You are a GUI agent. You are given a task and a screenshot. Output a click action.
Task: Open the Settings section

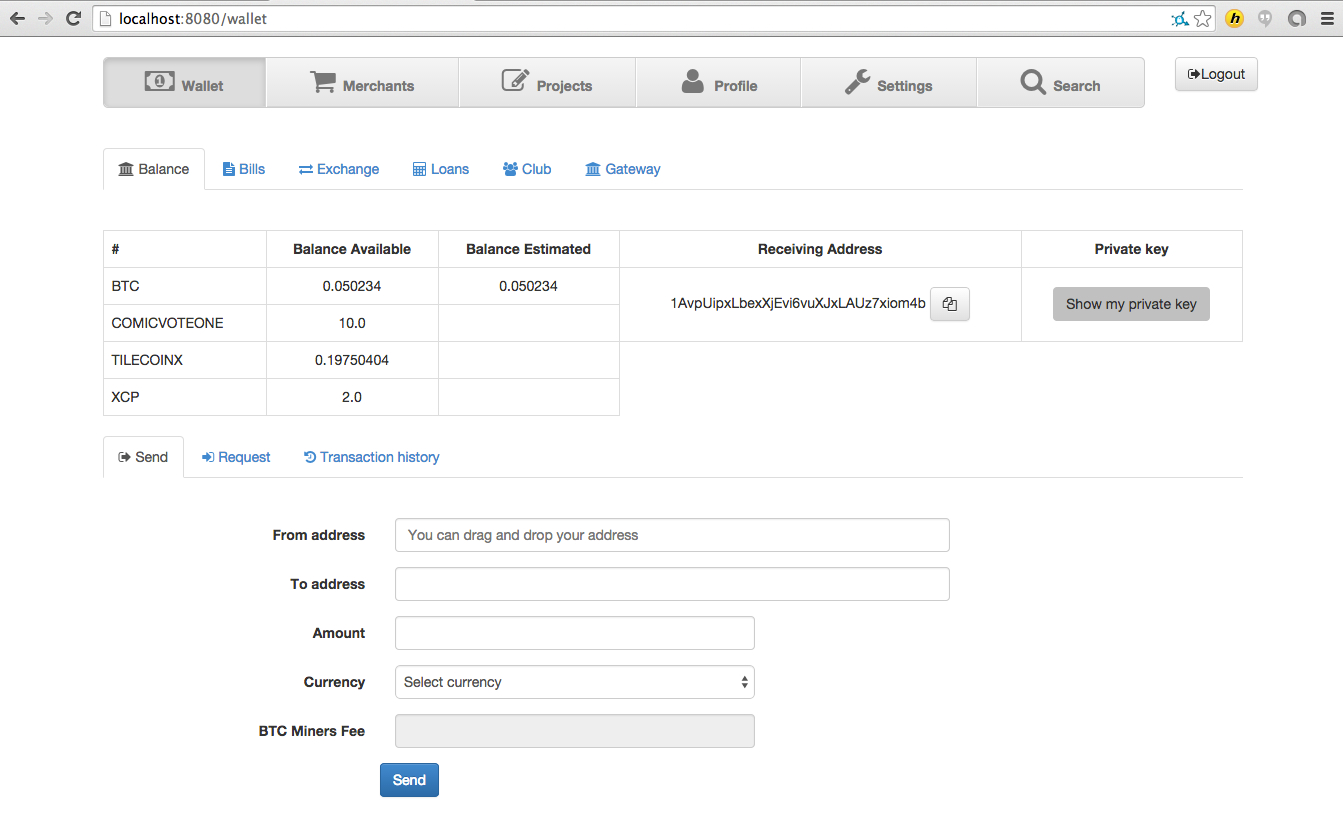(888, 82)
